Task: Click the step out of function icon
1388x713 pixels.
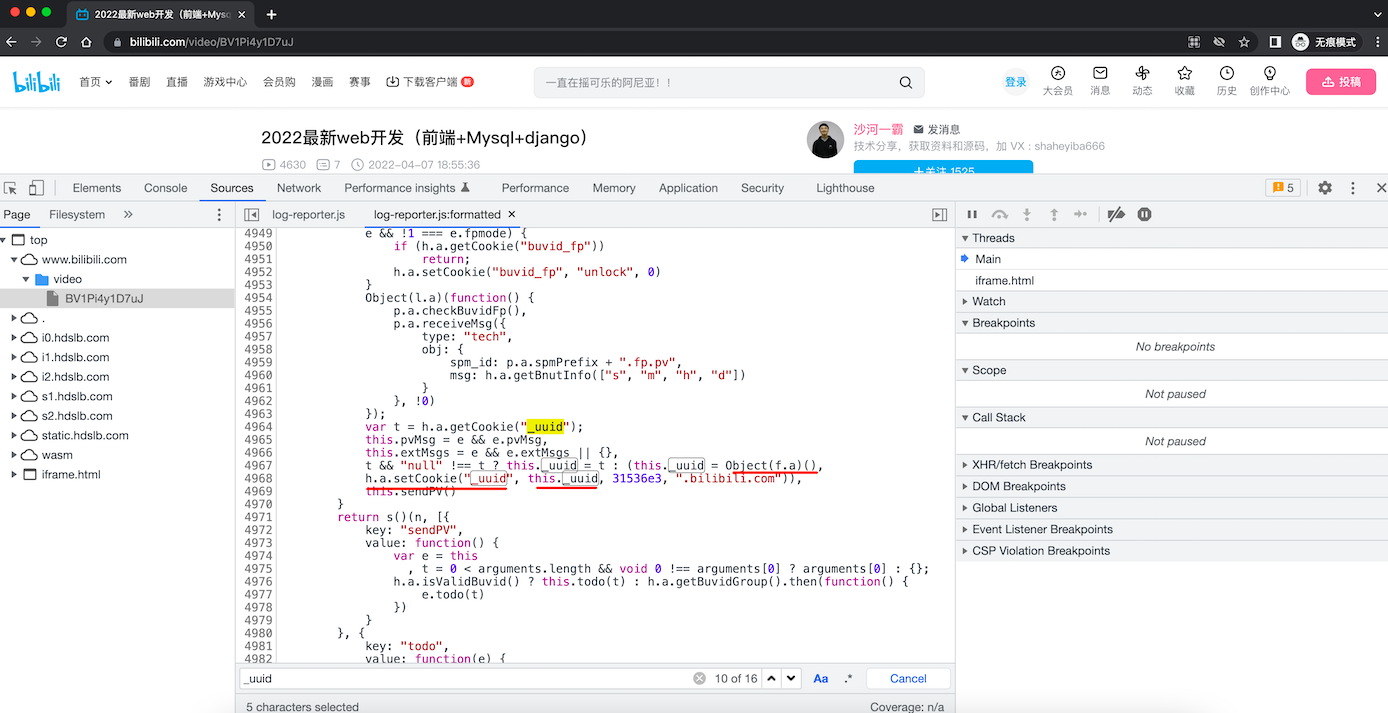Action: click(1053, 214)
